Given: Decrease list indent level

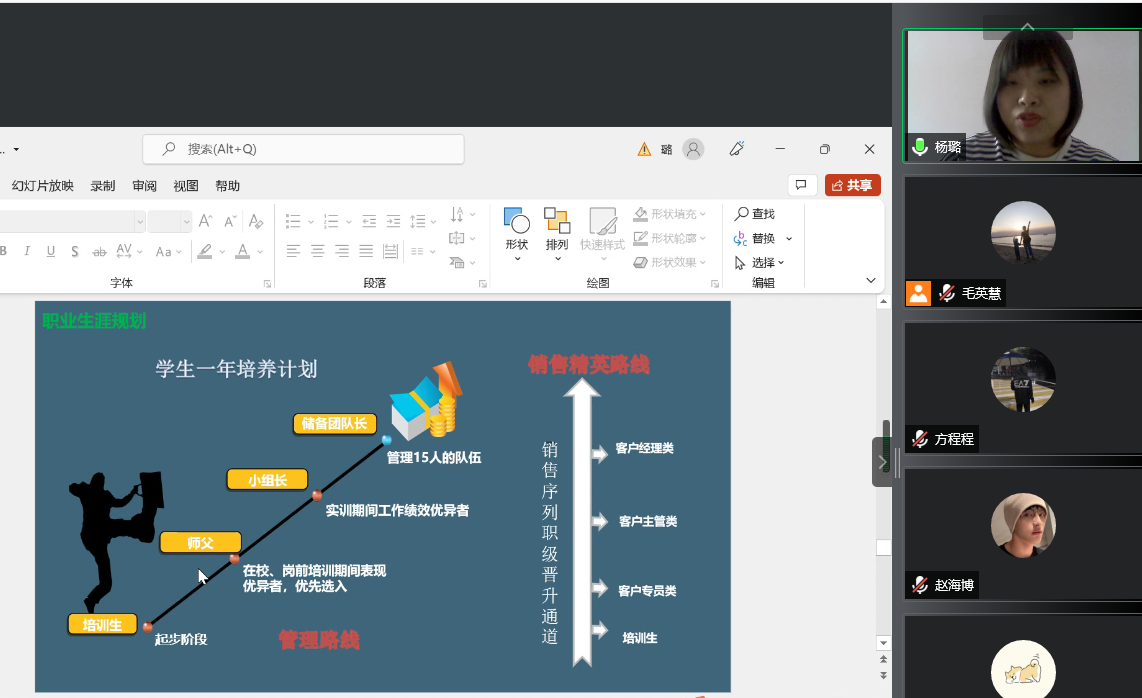Looking at the screenshot, I should coord(369,221).
